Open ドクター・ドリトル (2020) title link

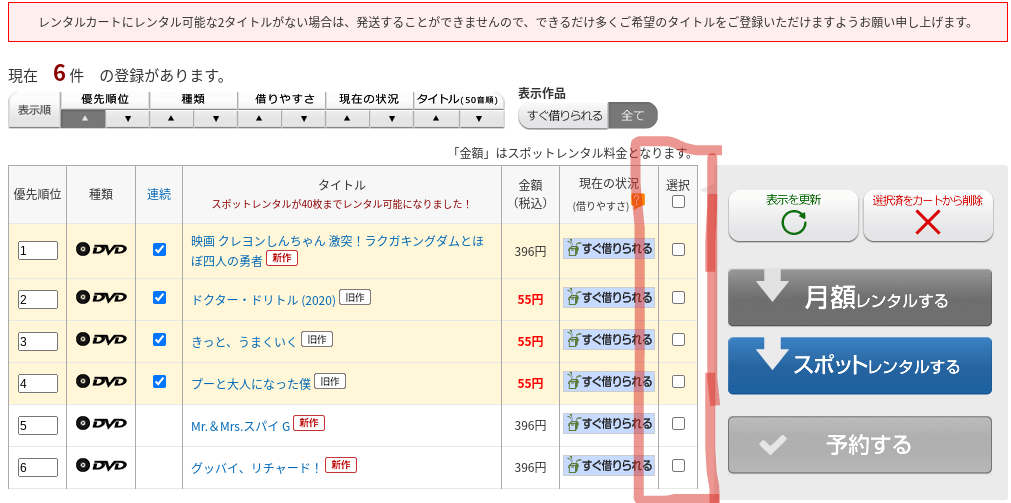263,300
